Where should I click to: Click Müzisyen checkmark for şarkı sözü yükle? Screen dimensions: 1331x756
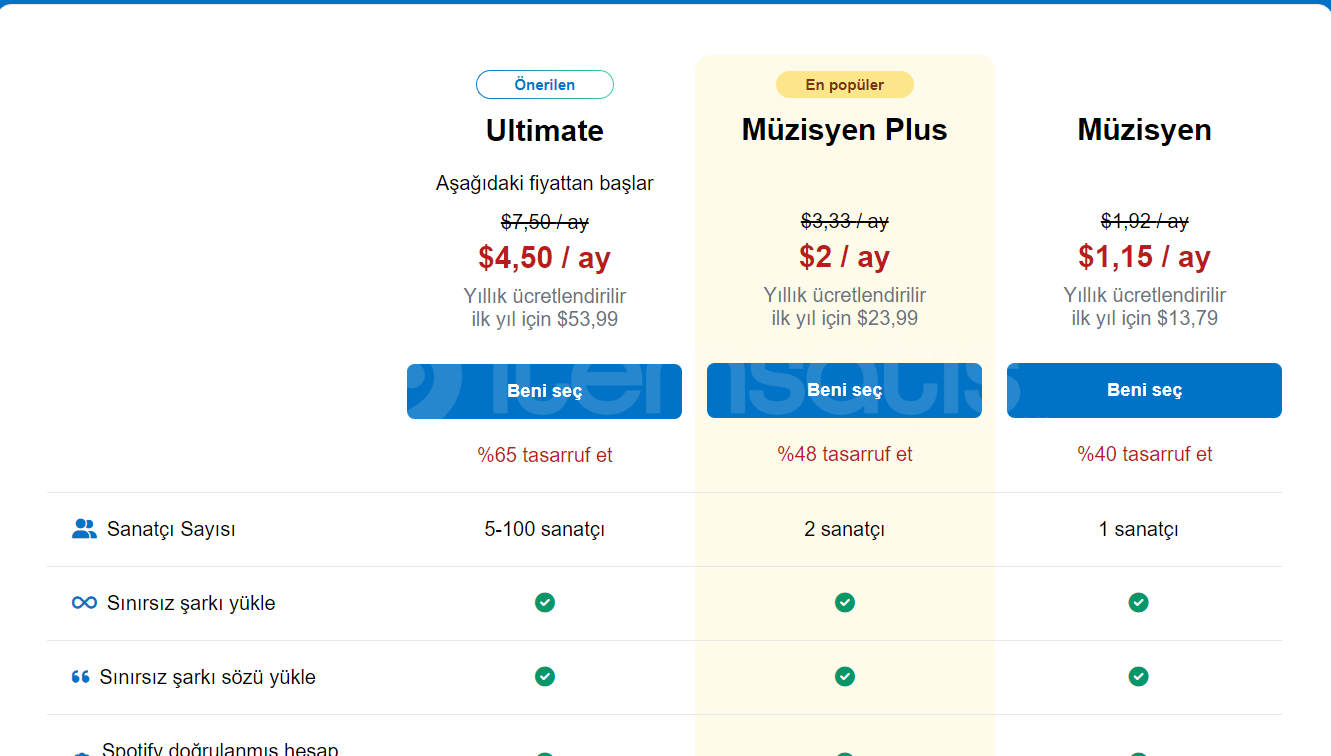pyautogui.click(x=1138, y=676)
